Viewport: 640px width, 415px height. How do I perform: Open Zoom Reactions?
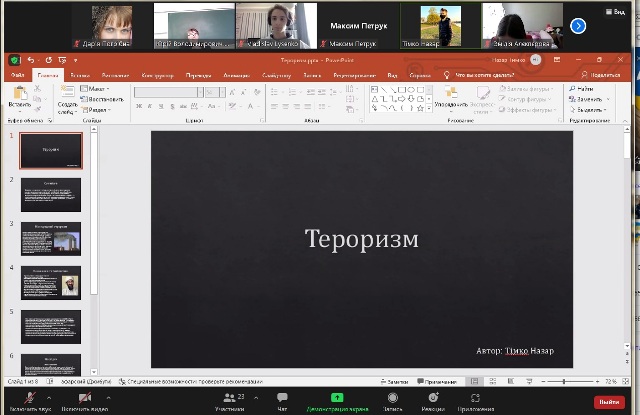[433, 398]
